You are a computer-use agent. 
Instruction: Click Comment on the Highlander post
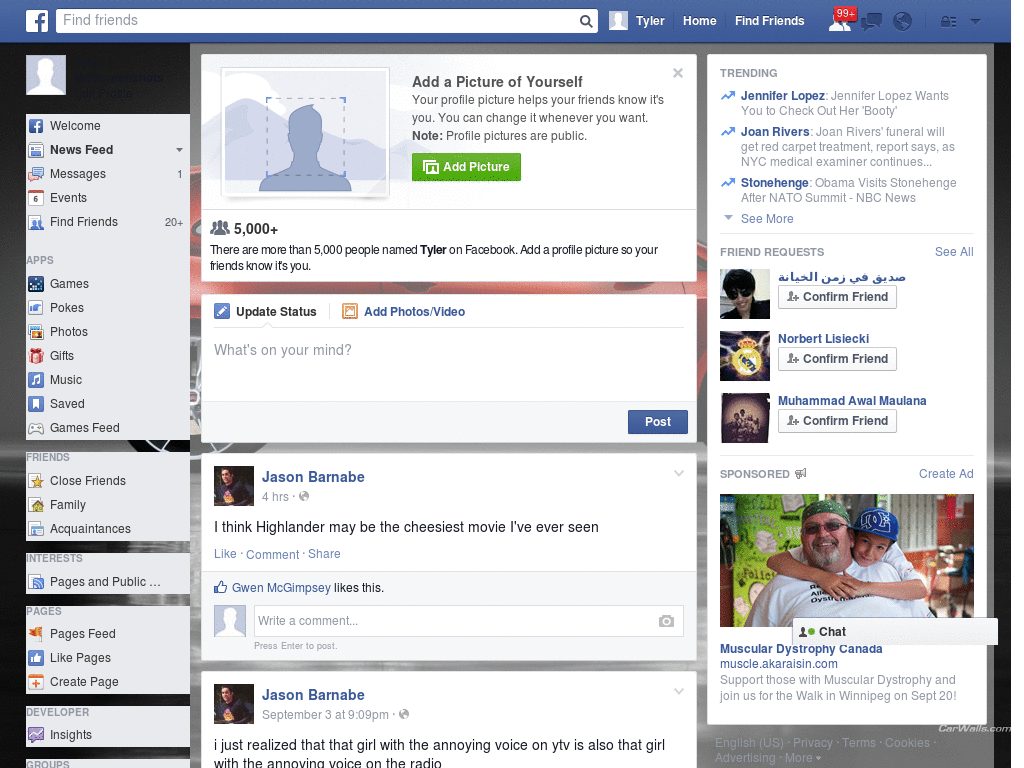click(x=272, y=554)
